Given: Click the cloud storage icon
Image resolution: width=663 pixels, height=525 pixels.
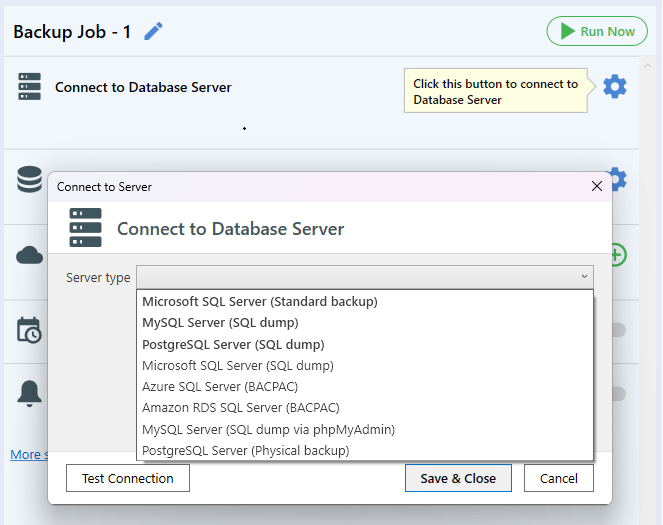Looking at the screenshot, I should [30, 255].
